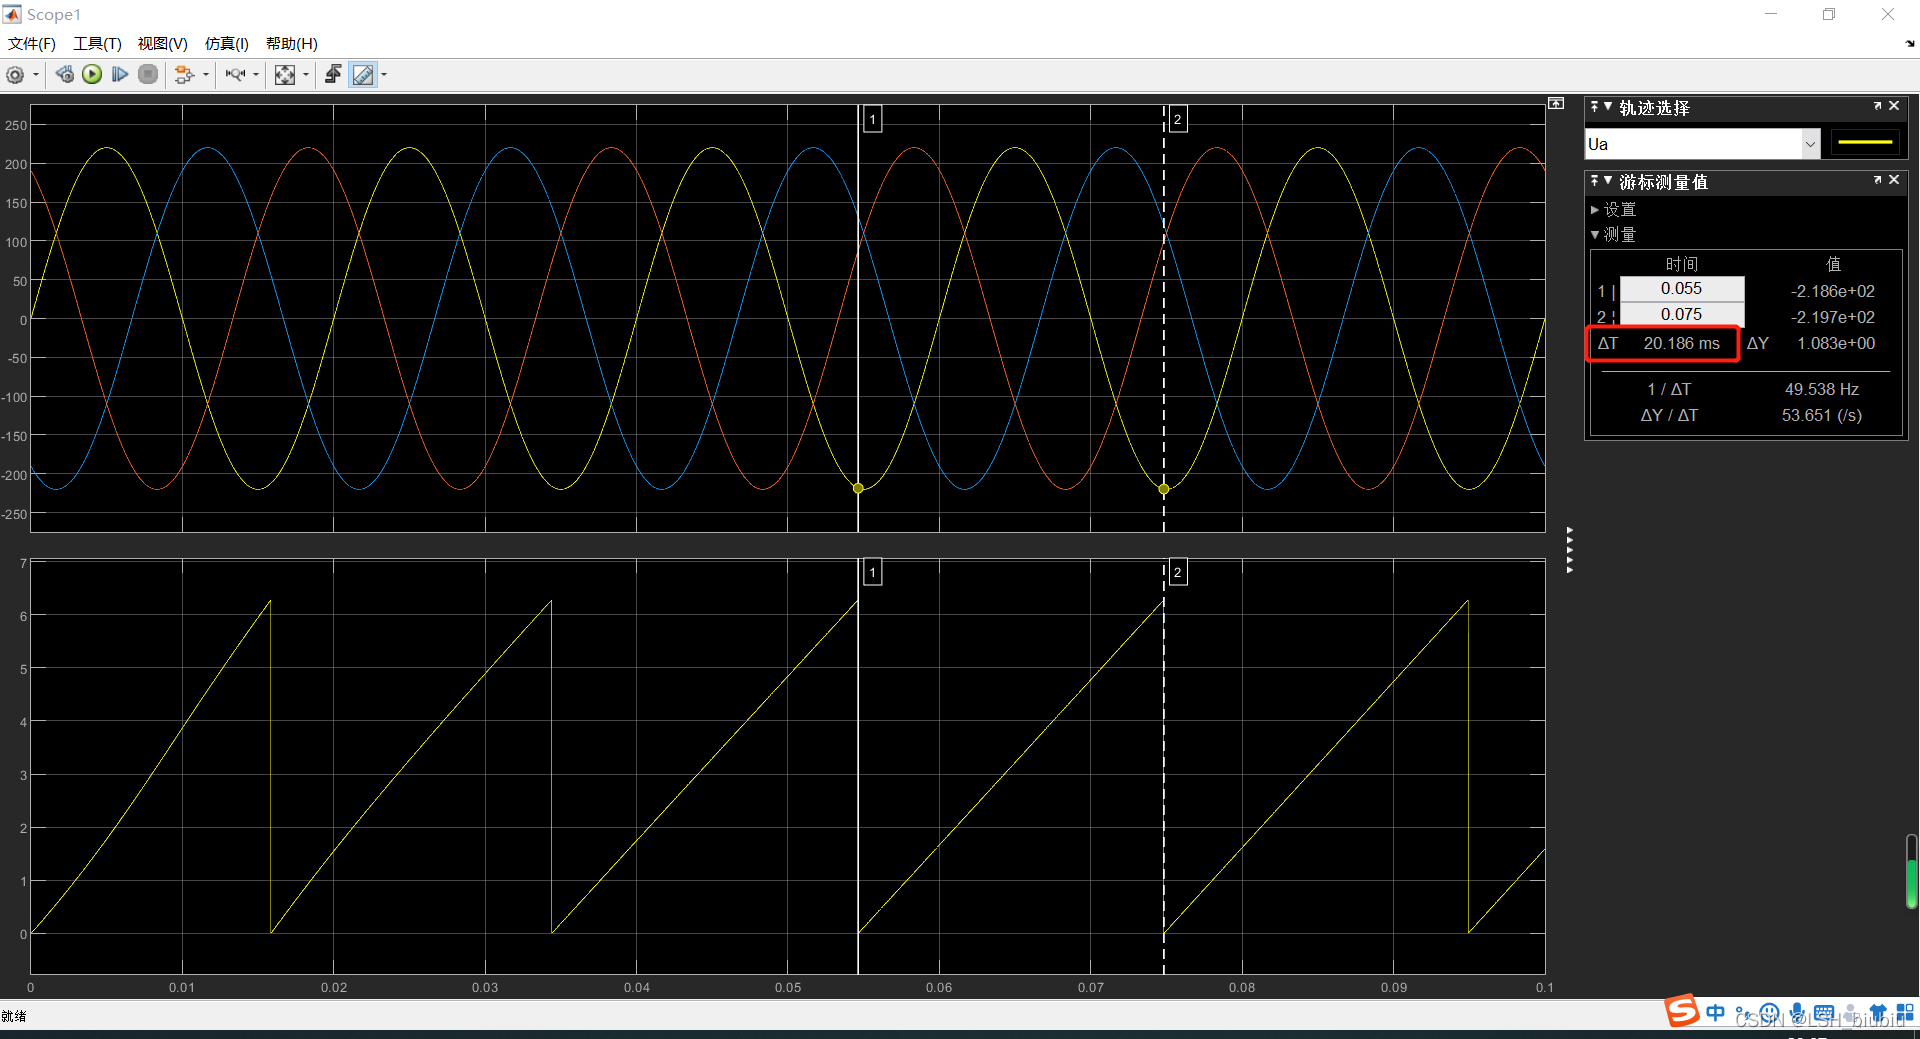Click cursor 1 flag on top plot

872,120
